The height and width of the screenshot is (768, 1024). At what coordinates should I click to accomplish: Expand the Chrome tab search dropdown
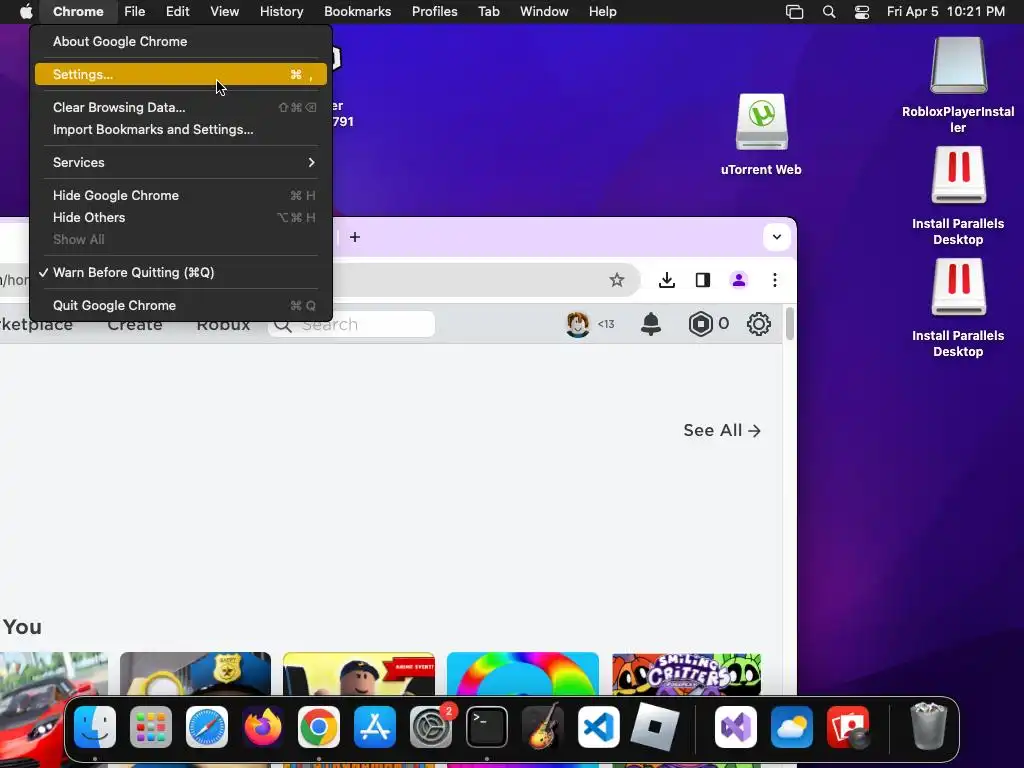pyautogui.click(x=776, y=236)
